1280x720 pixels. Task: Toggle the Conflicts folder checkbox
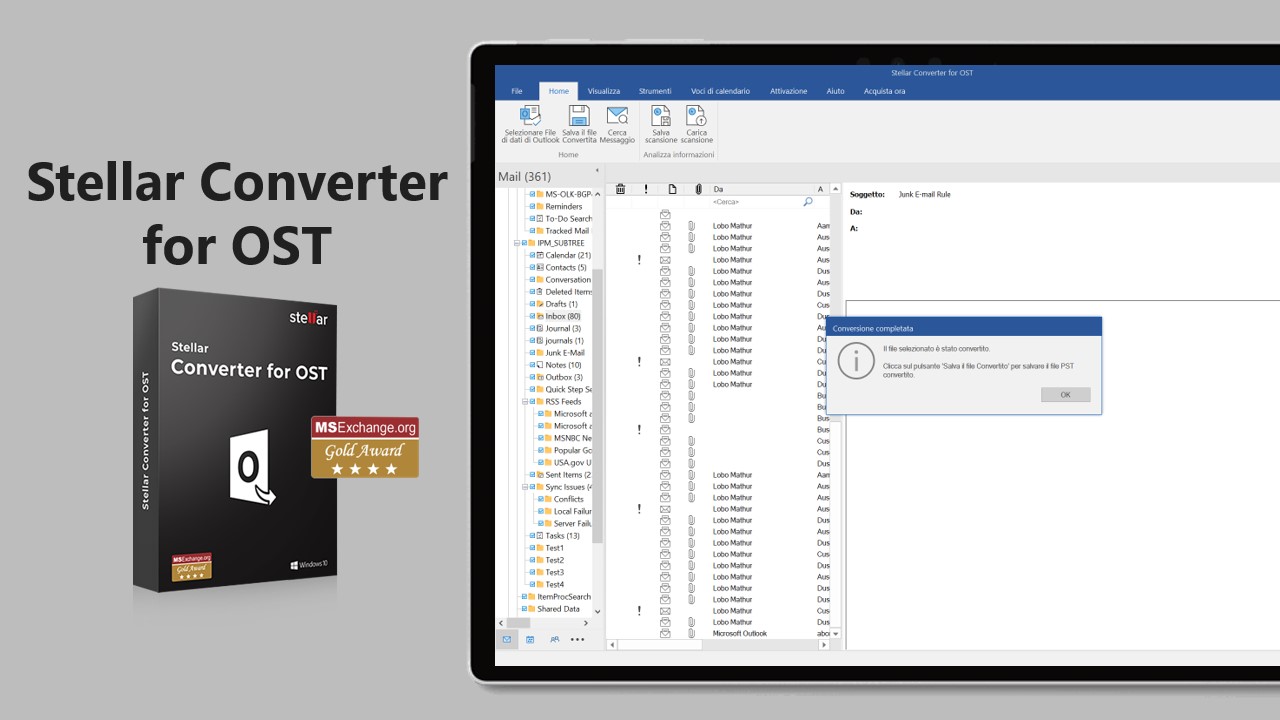[541, 499]
